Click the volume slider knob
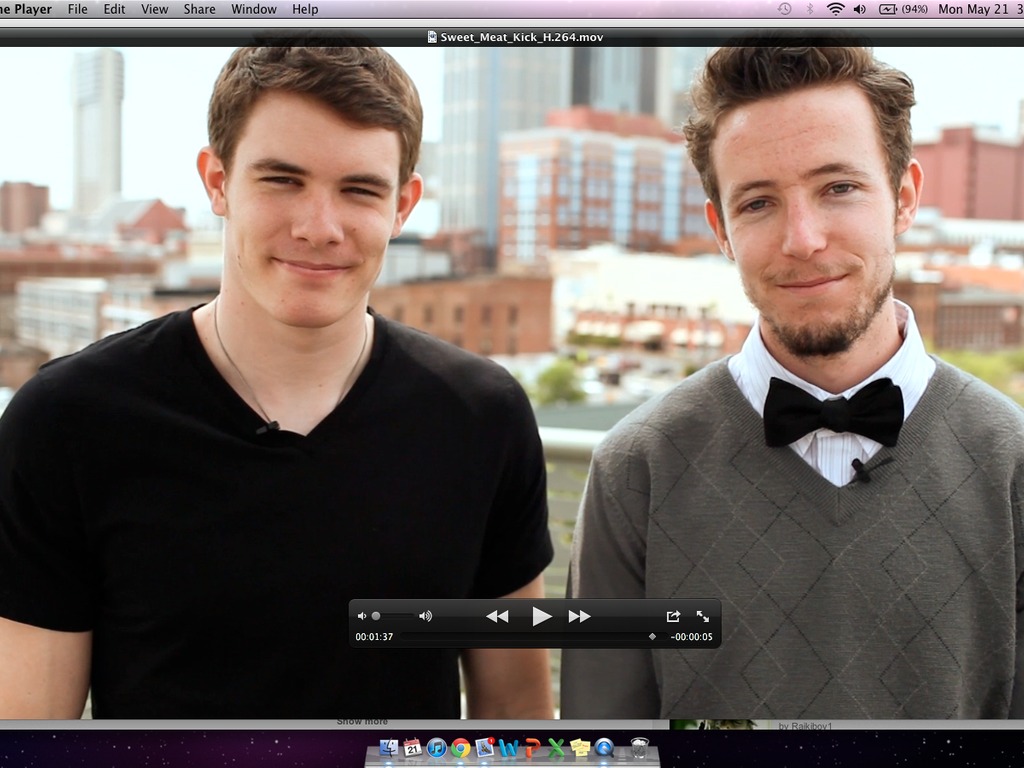This screenshot has height=768, width=1024. pyautogui.click(x=376, y=616)
